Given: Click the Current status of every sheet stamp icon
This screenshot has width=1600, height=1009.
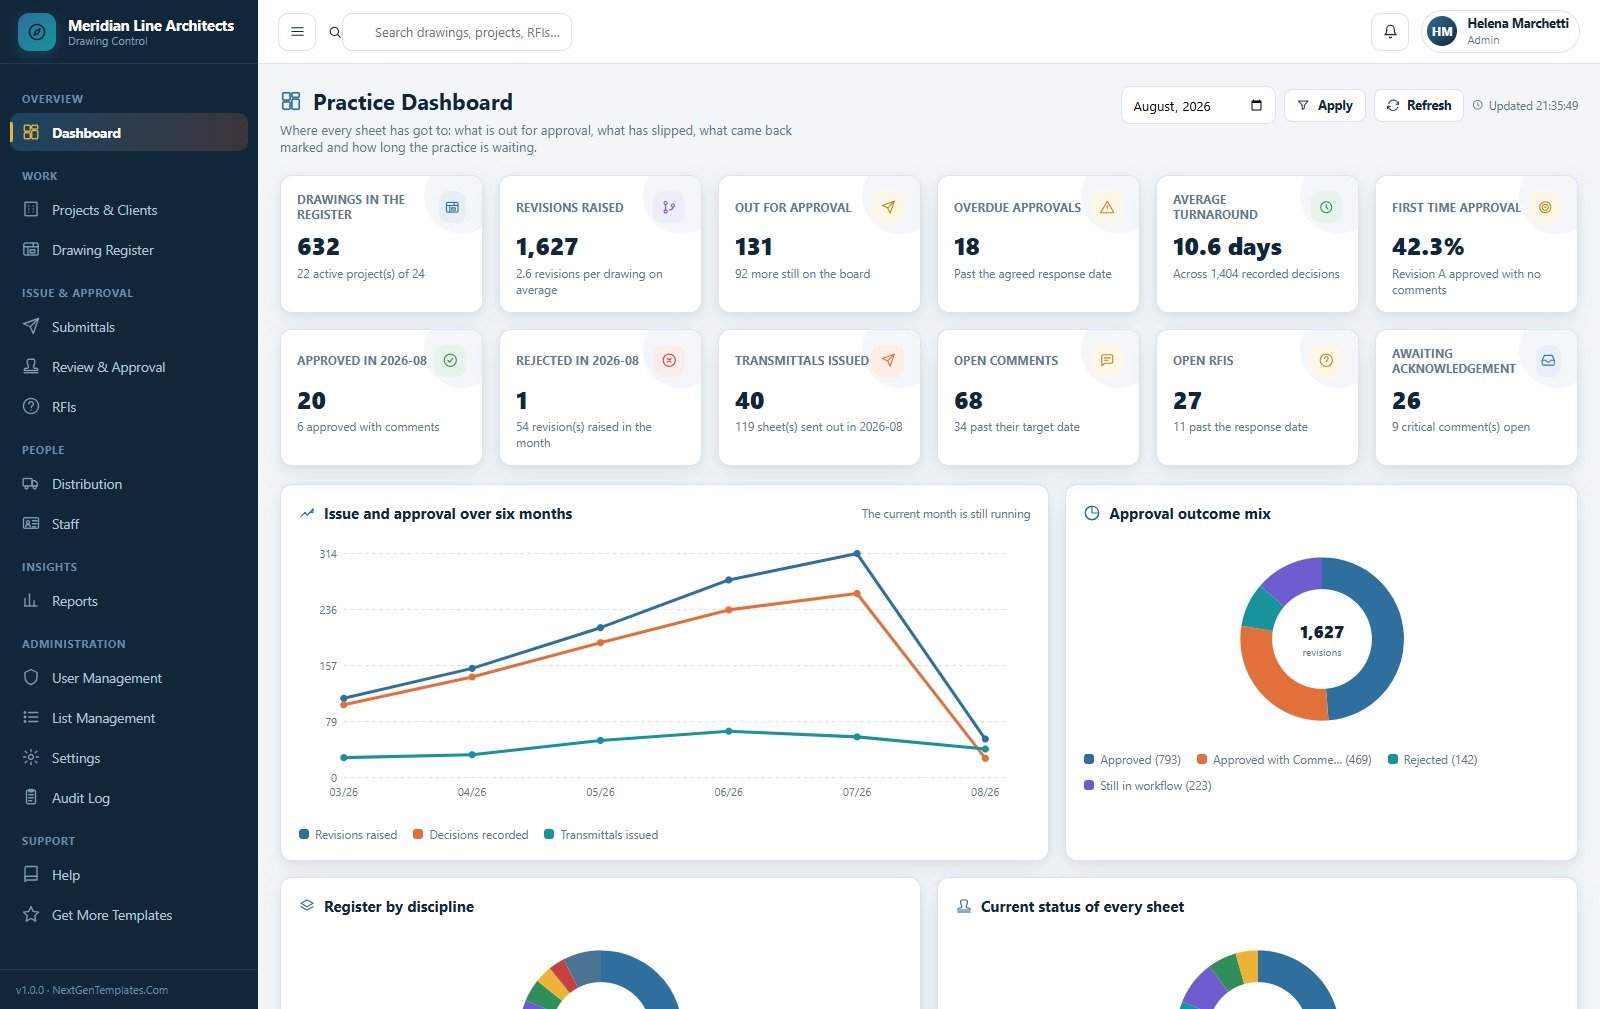Looking at the screenshot, I should pos(964,906).
